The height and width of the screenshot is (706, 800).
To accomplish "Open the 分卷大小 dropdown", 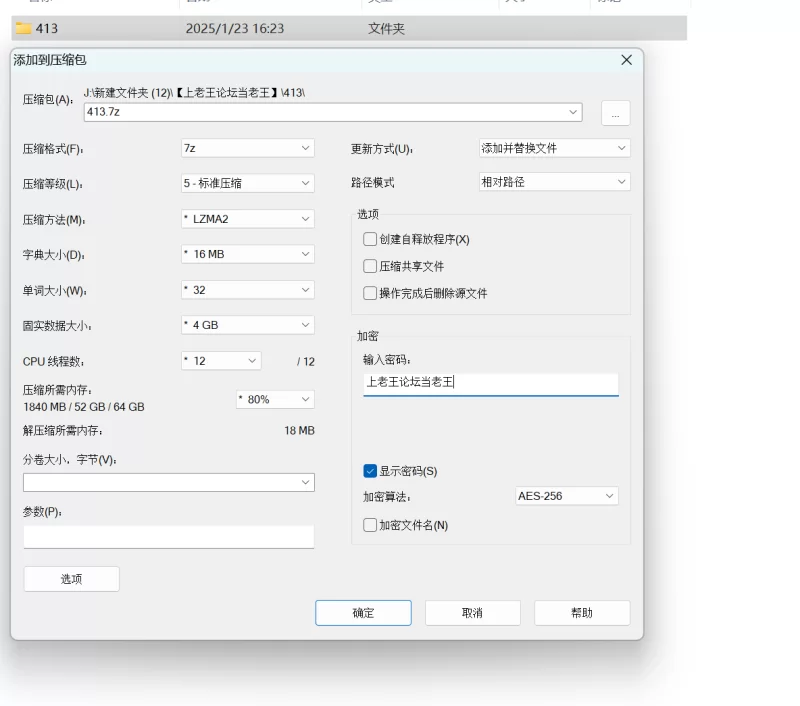I will click(169, 482).
